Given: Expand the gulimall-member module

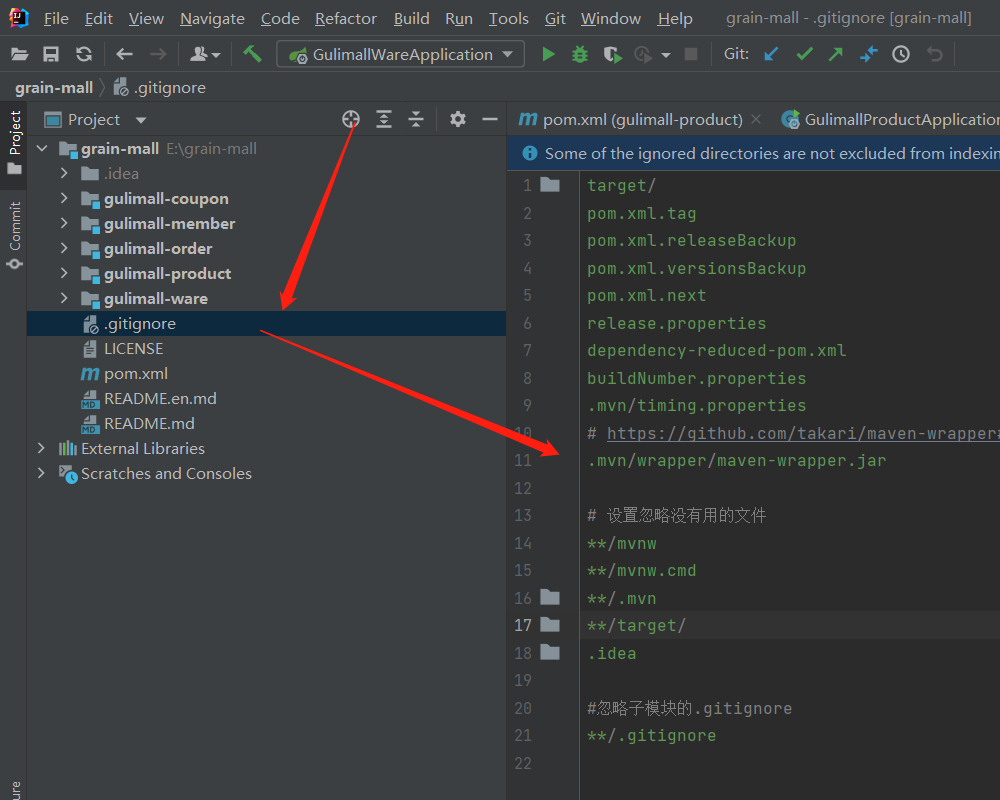Looking at the screenshot, I should point(64,223).
